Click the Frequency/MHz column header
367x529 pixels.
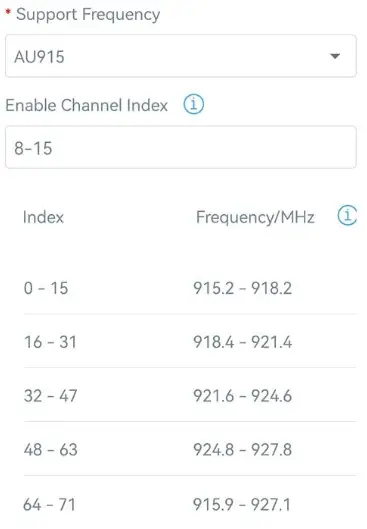coord(255,217)
